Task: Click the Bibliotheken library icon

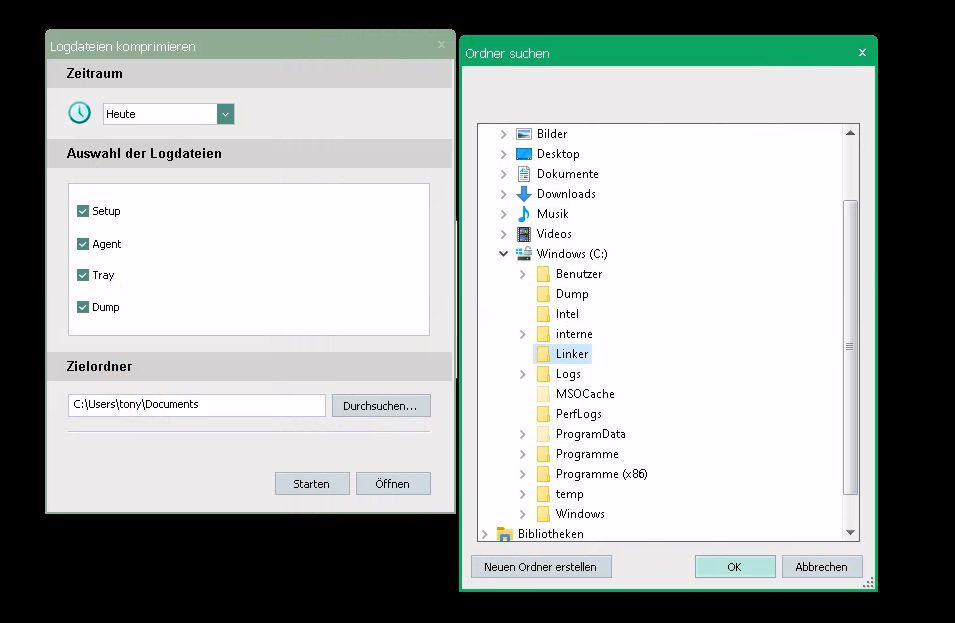Action: pyautogui.click(x=504, y=534)
